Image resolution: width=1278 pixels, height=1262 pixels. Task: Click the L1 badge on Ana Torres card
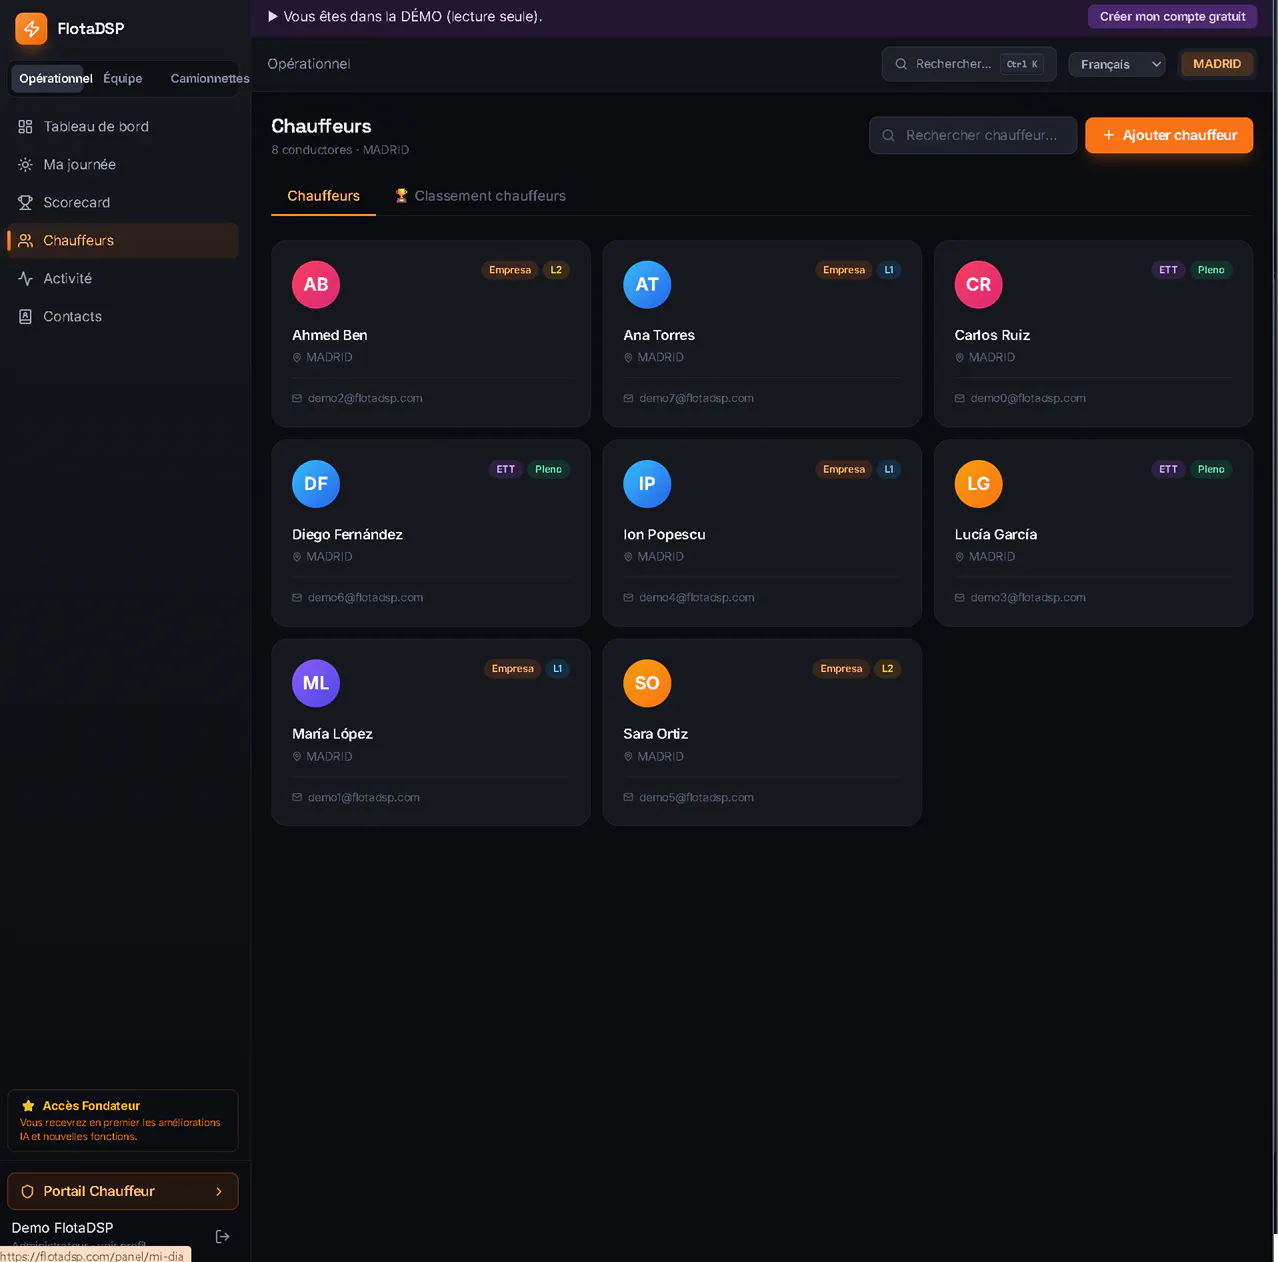coord(889,270)
